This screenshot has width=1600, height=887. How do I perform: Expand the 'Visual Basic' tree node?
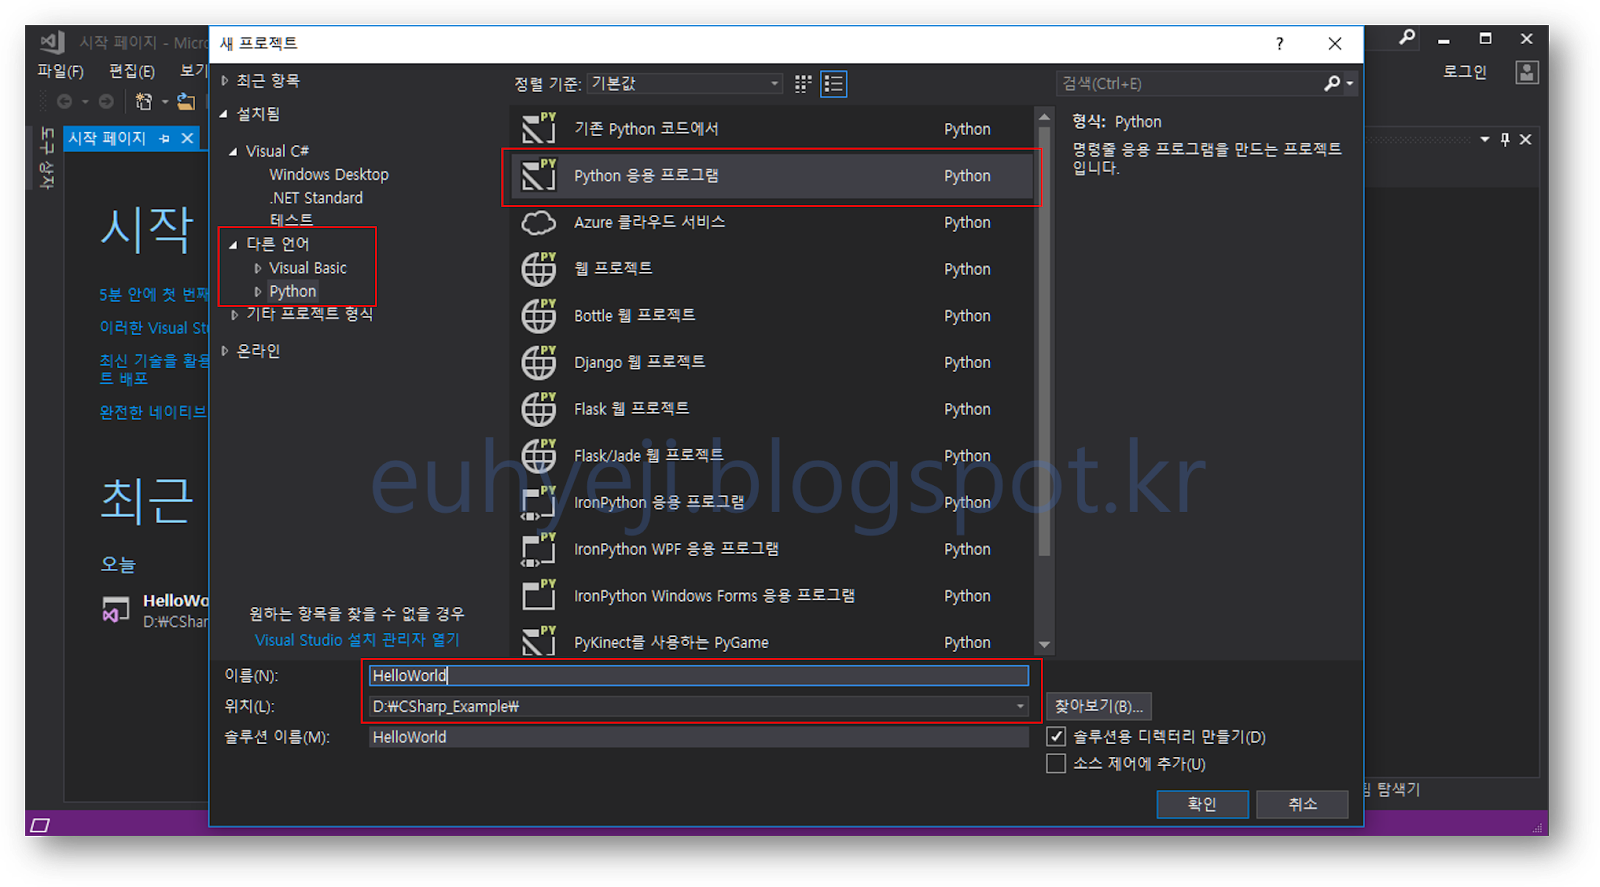tap(258, 268)
